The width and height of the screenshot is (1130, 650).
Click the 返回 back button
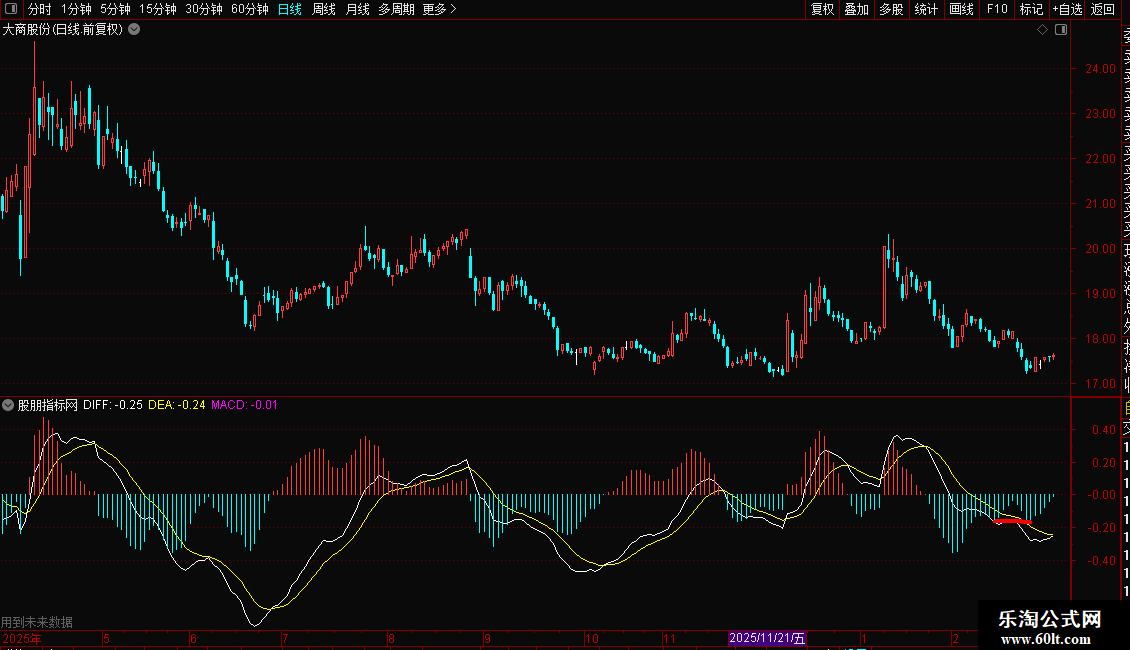click(1103, 9)
